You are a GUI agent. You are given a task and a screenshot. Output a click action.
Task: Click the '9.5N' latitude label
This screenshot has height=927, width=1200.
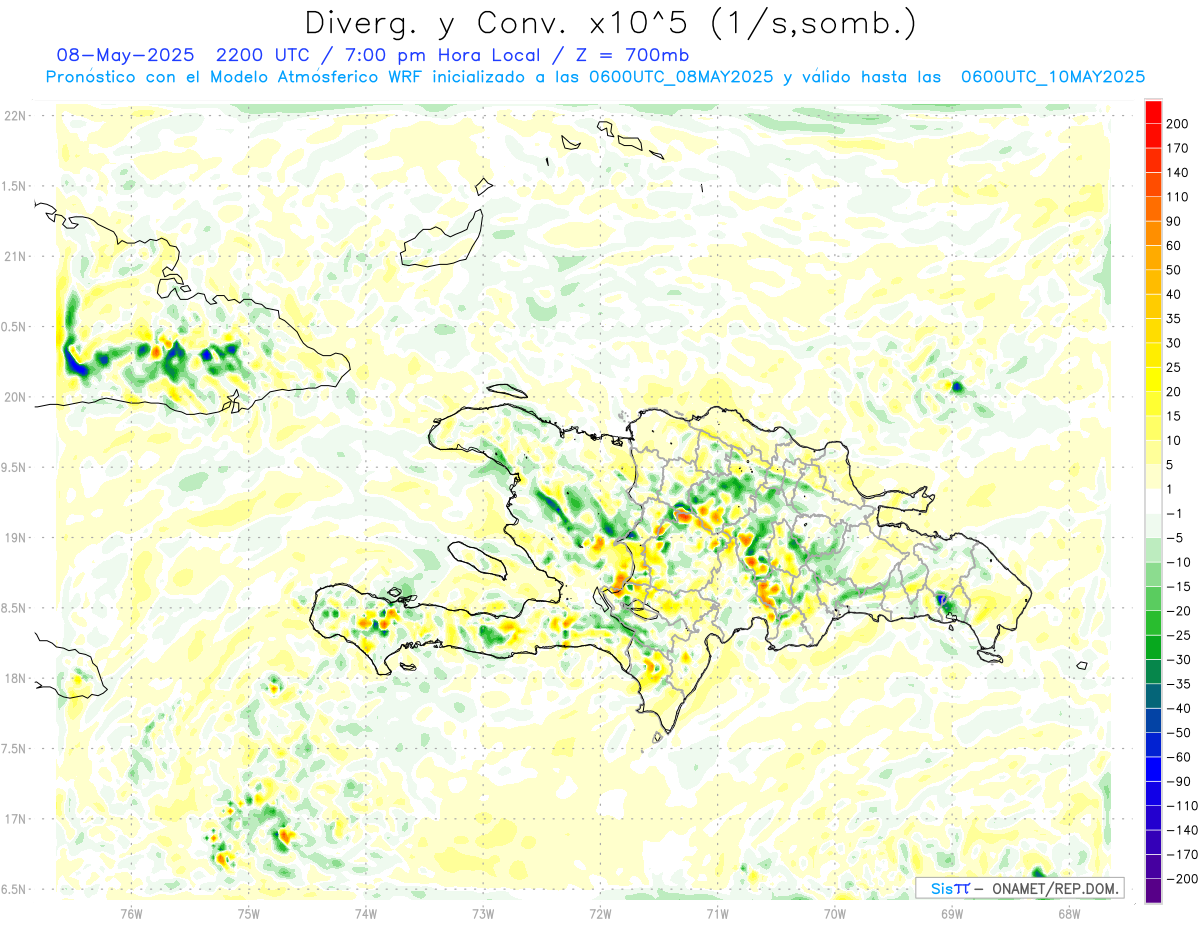coord(14,467)
